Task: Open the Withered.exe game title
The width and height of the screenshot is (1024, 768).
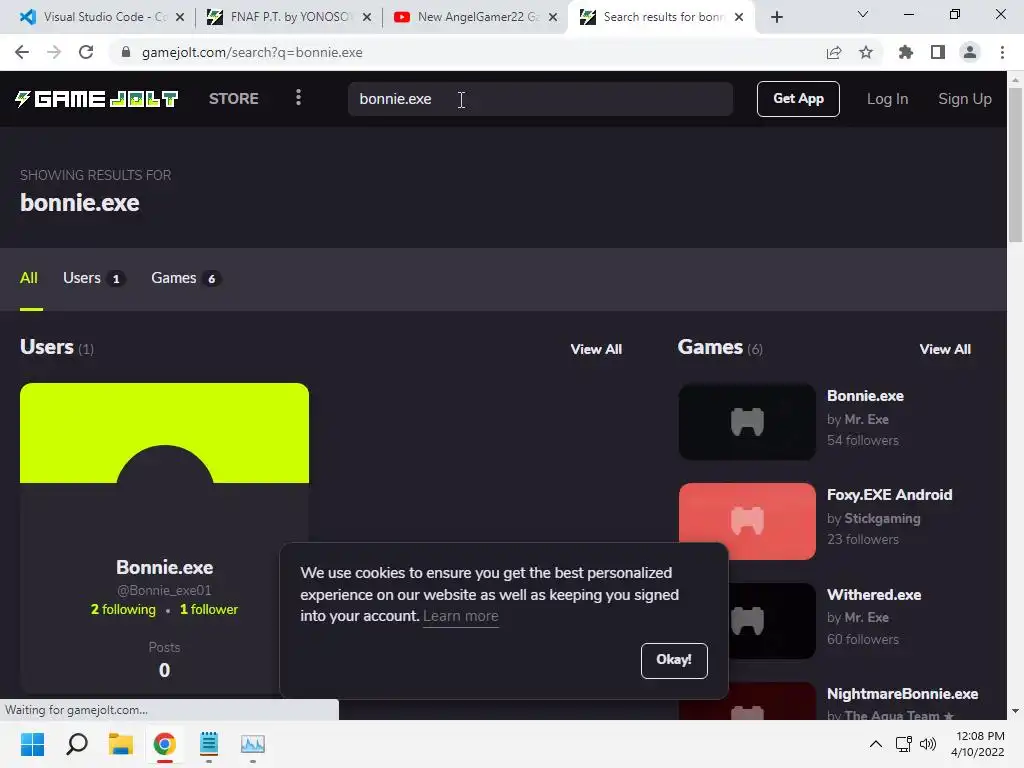Action: (x=874, y=595)
